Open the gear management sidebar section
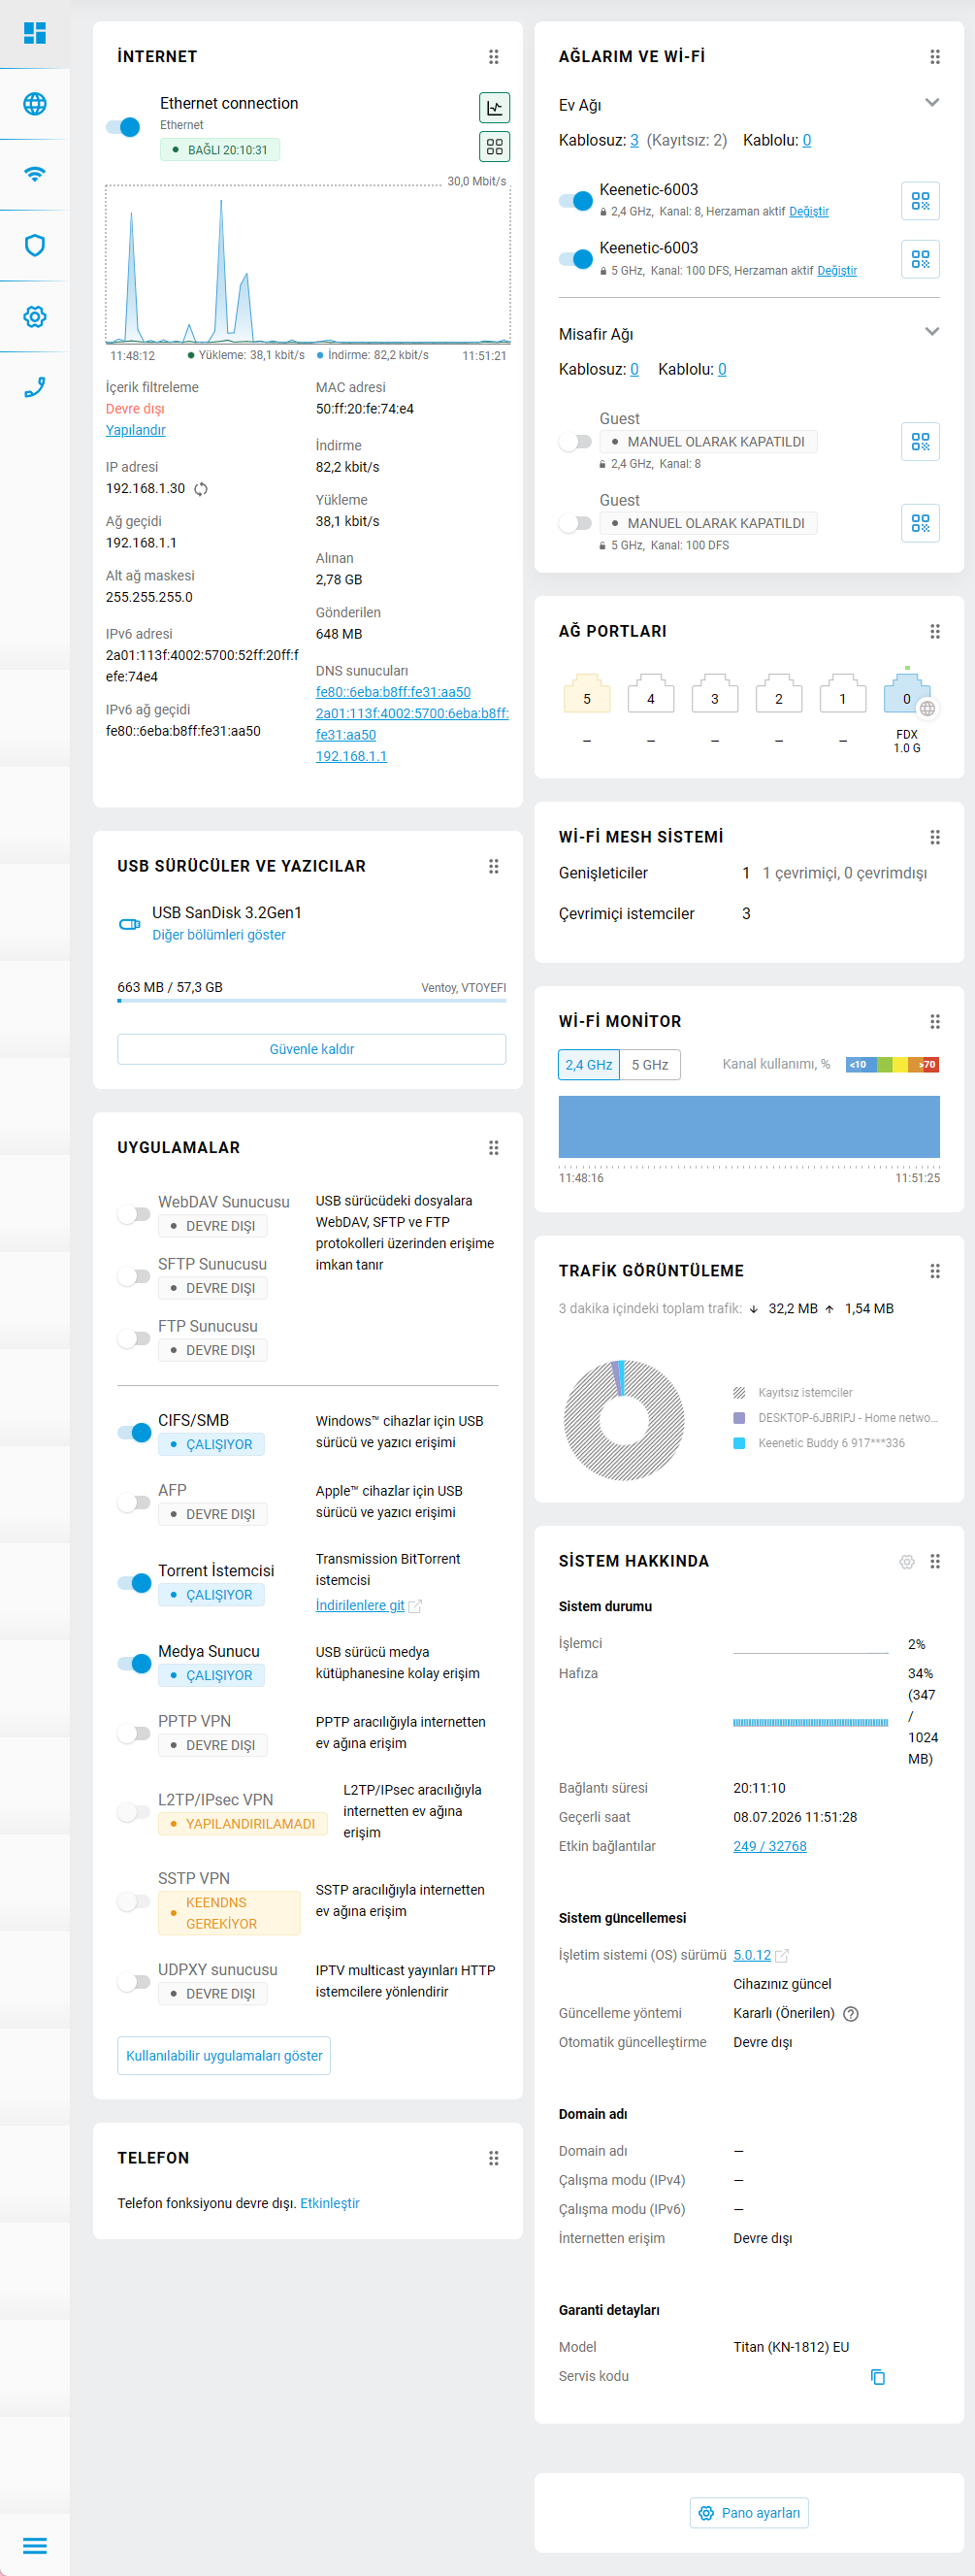 click(x=35, y=316)
